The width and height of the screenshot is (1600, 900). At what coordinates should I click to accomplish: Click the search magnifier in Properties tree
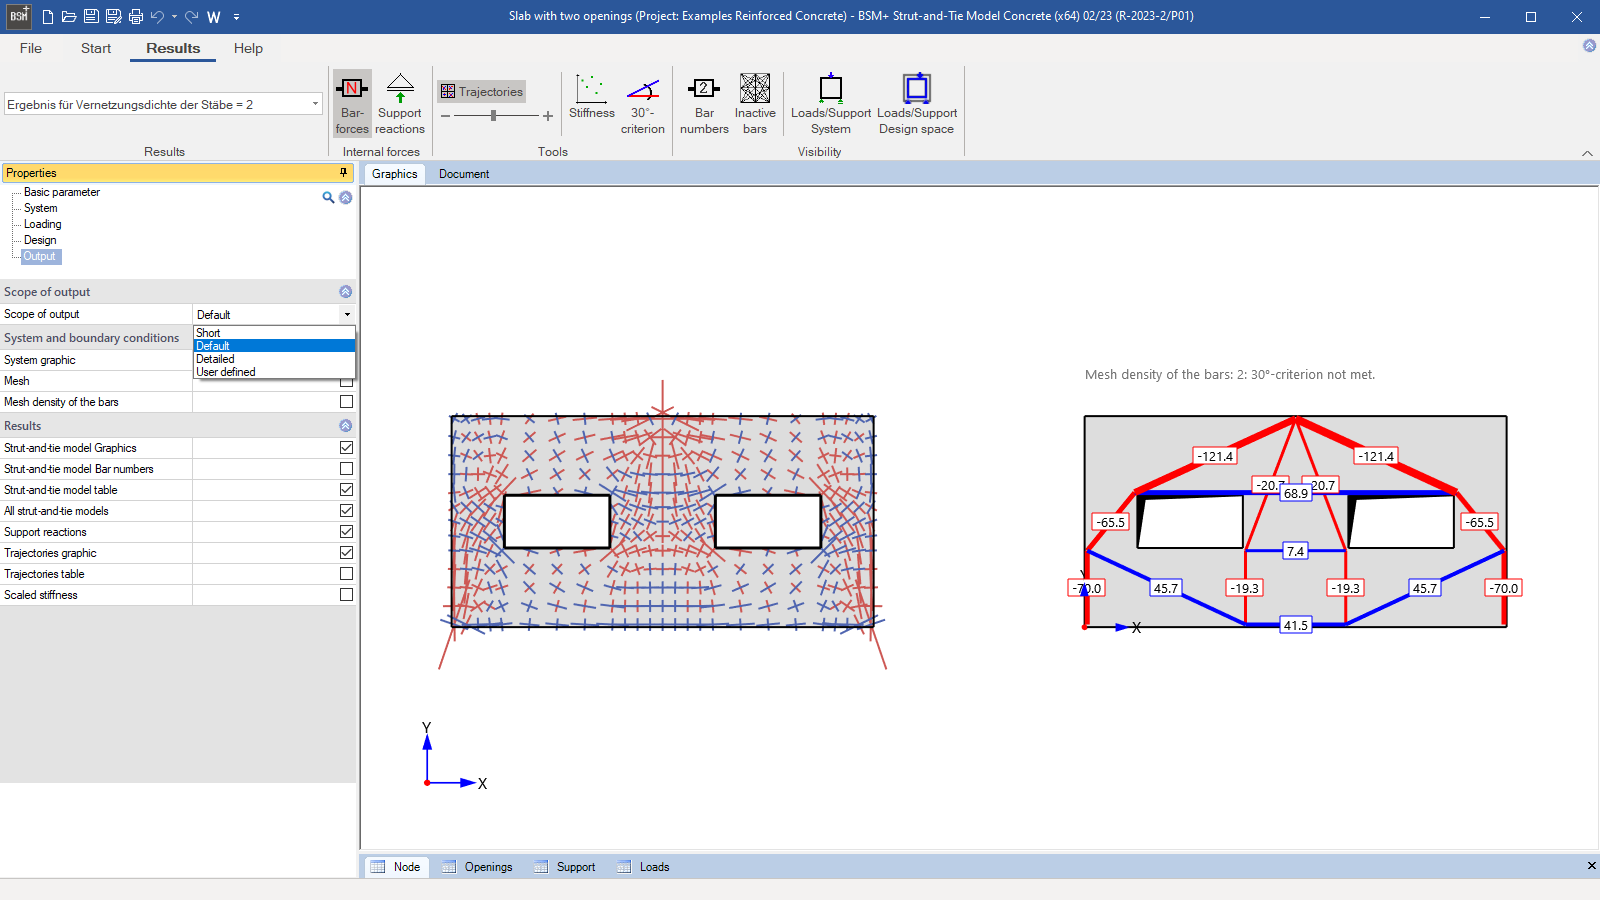point(328,198)
